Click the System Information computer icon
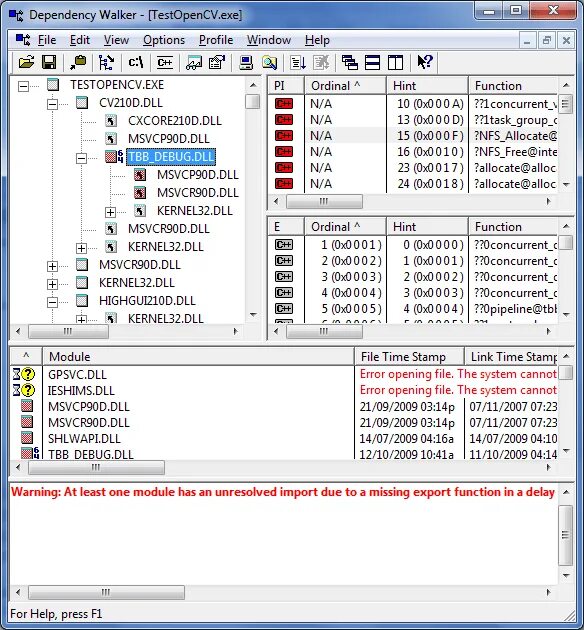Screen dimensions: 584x630 (246, 63)
